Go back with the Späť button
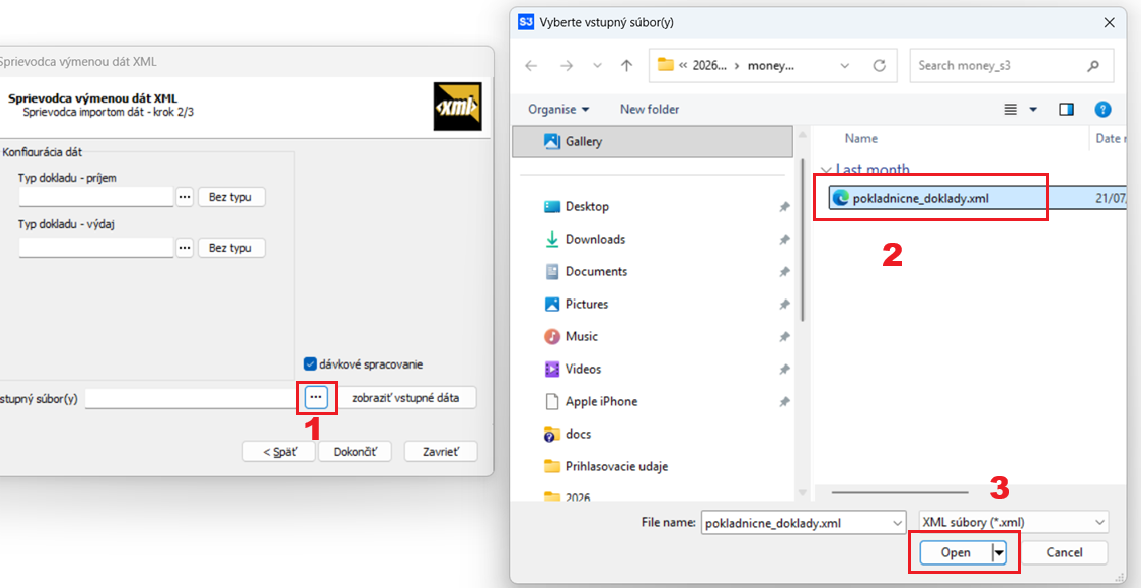This screenshot has width=1141, height=588. point(279,451)
